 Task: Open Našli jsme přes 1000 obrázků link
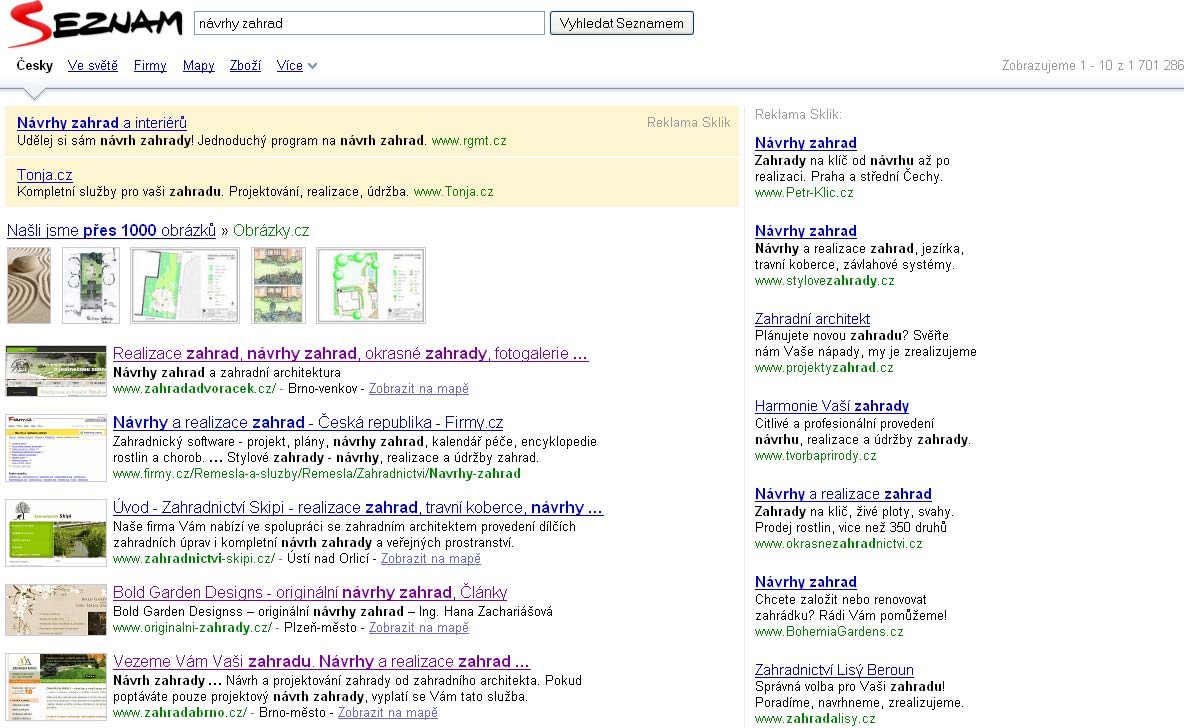coord(111,230)
